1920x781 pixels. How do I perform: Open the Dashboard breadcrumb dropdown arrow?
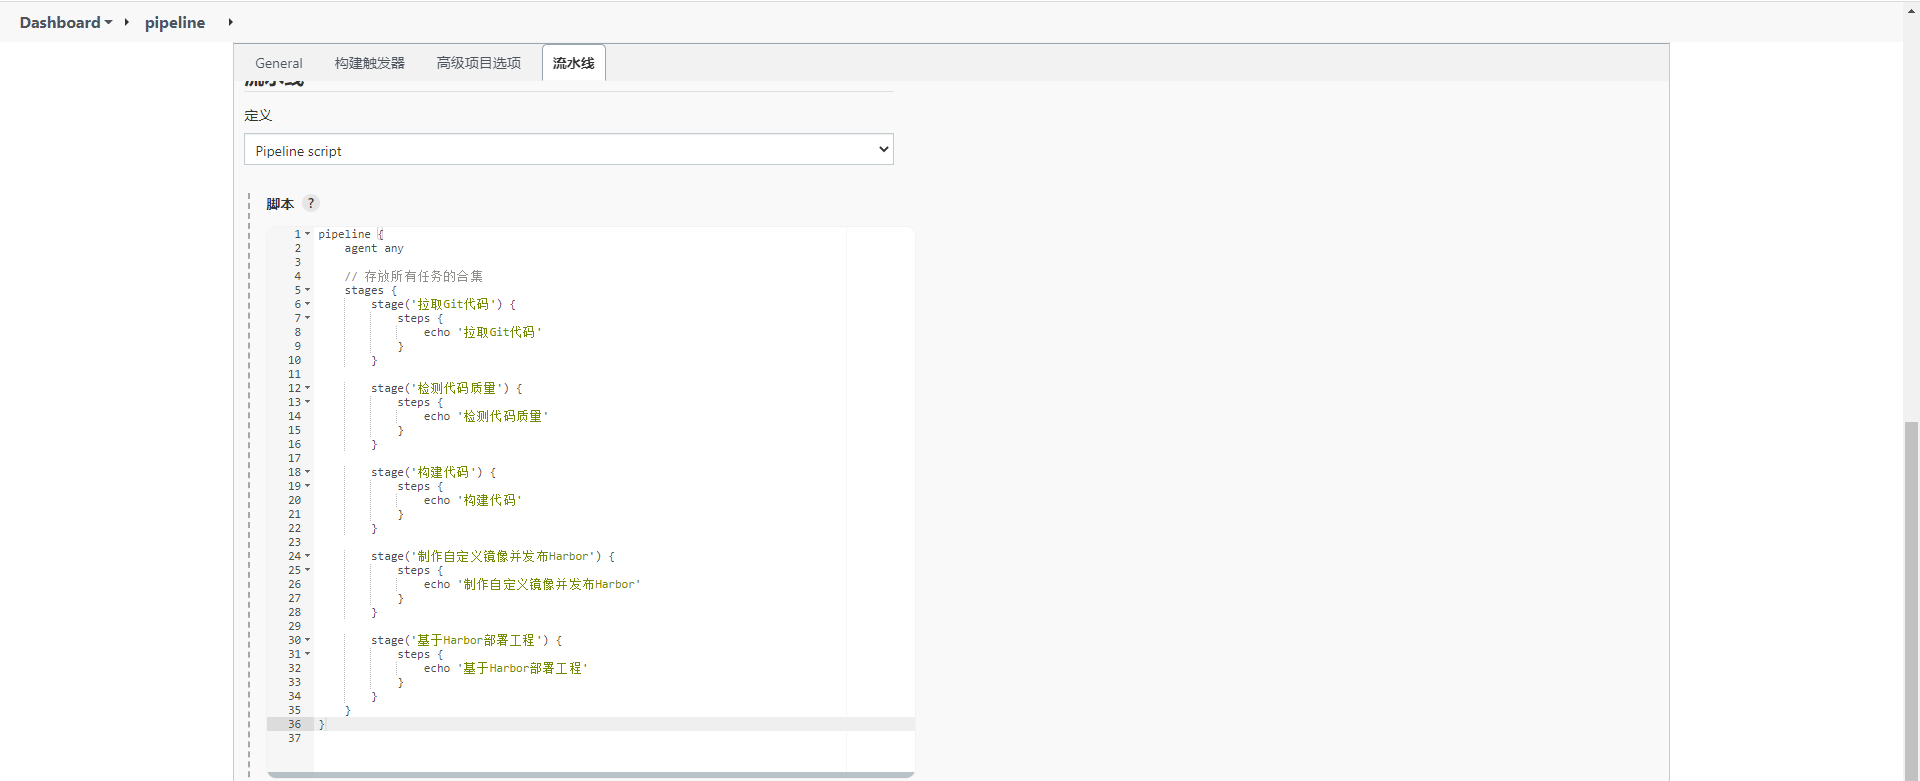[108, 22]
